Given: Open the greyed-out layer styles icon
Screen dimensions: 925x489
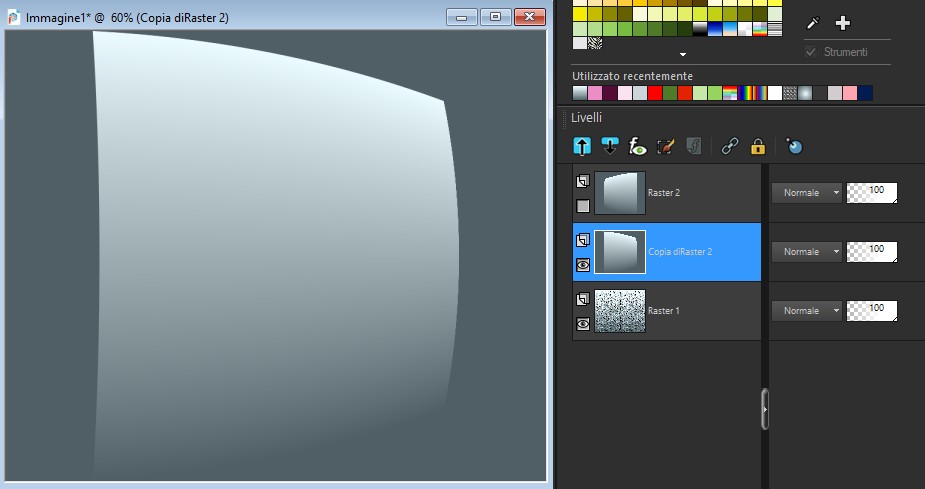Looking at the screenshot, I should click(x=694, y=146).
